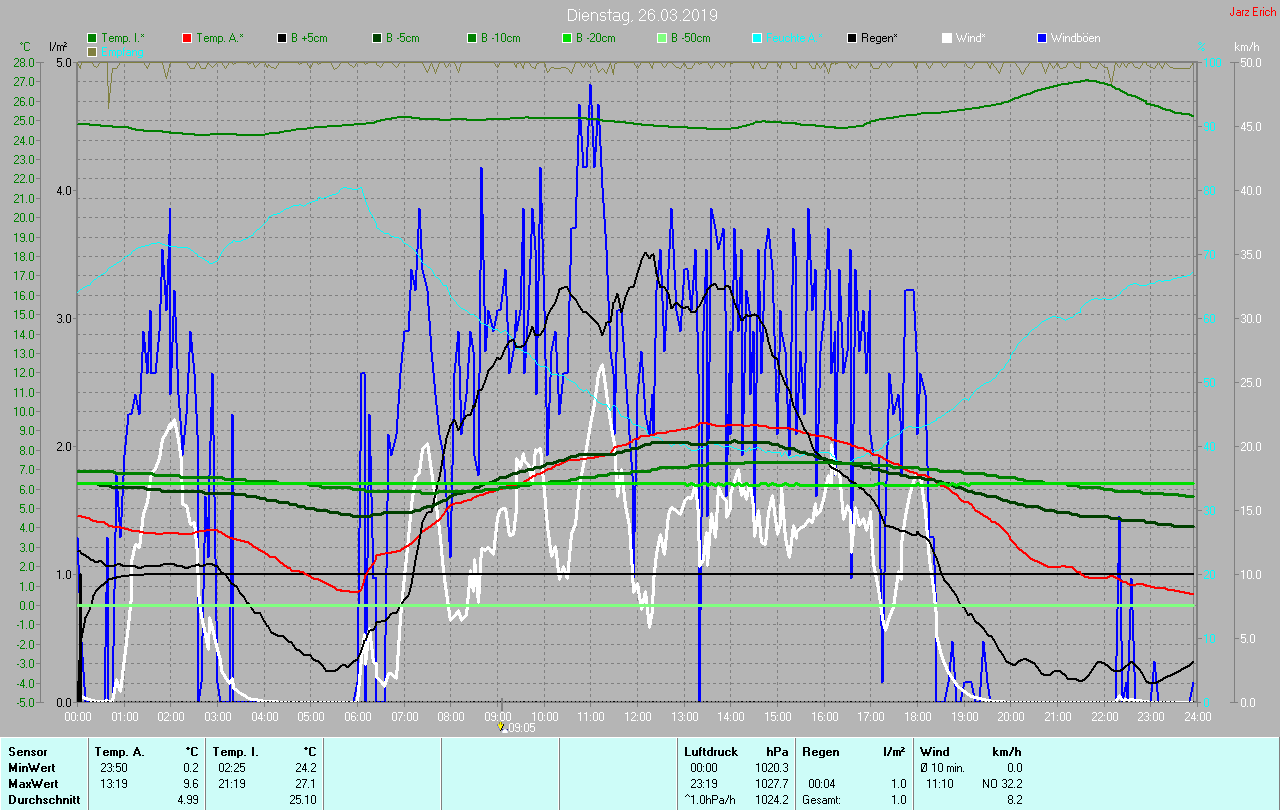Click the 9.6 maximum temperature value

click(x=190, y=784)
